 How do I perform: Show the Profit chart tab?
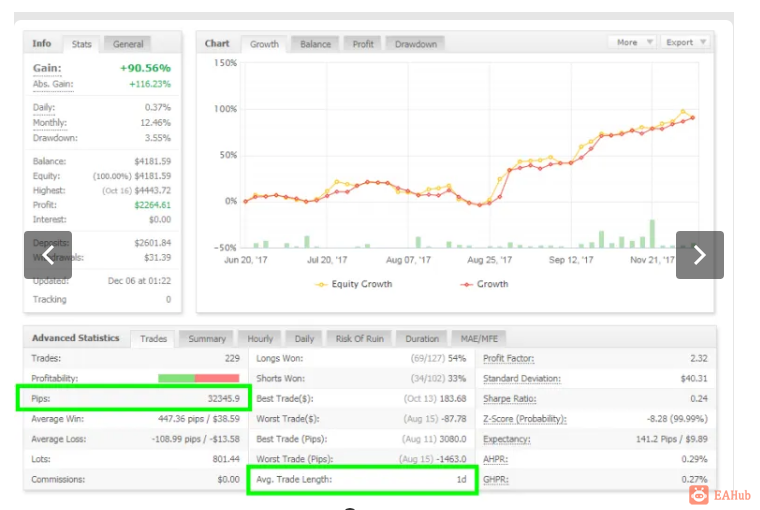[363, 44]
